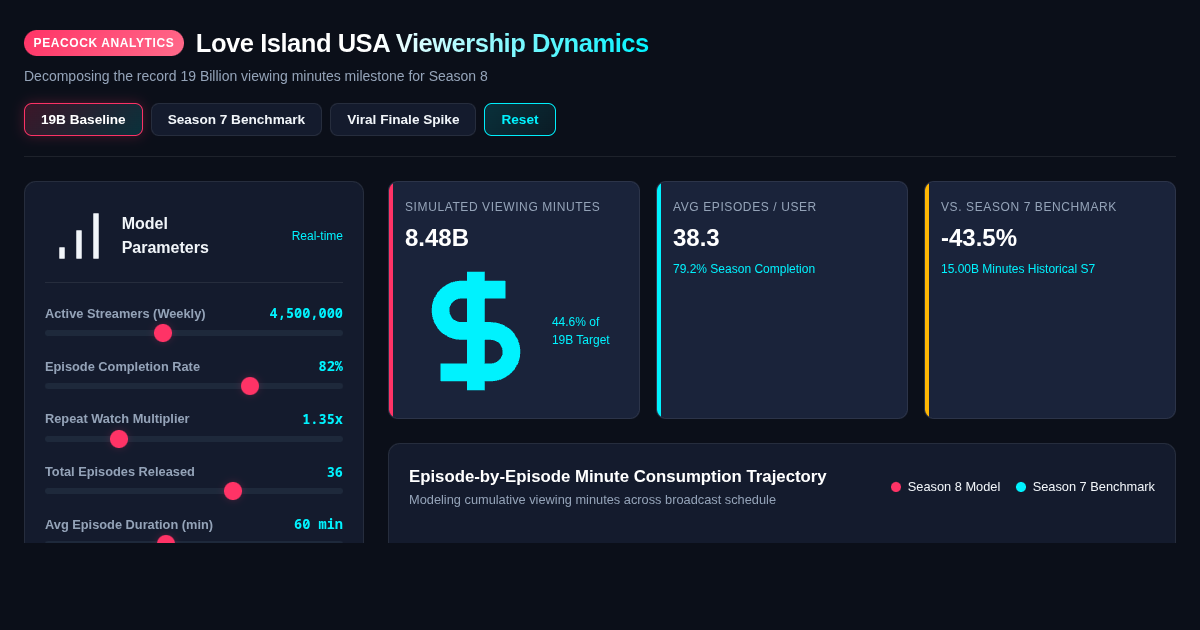Reset the model parameters

pyautogui.click(x=520, y=120)
